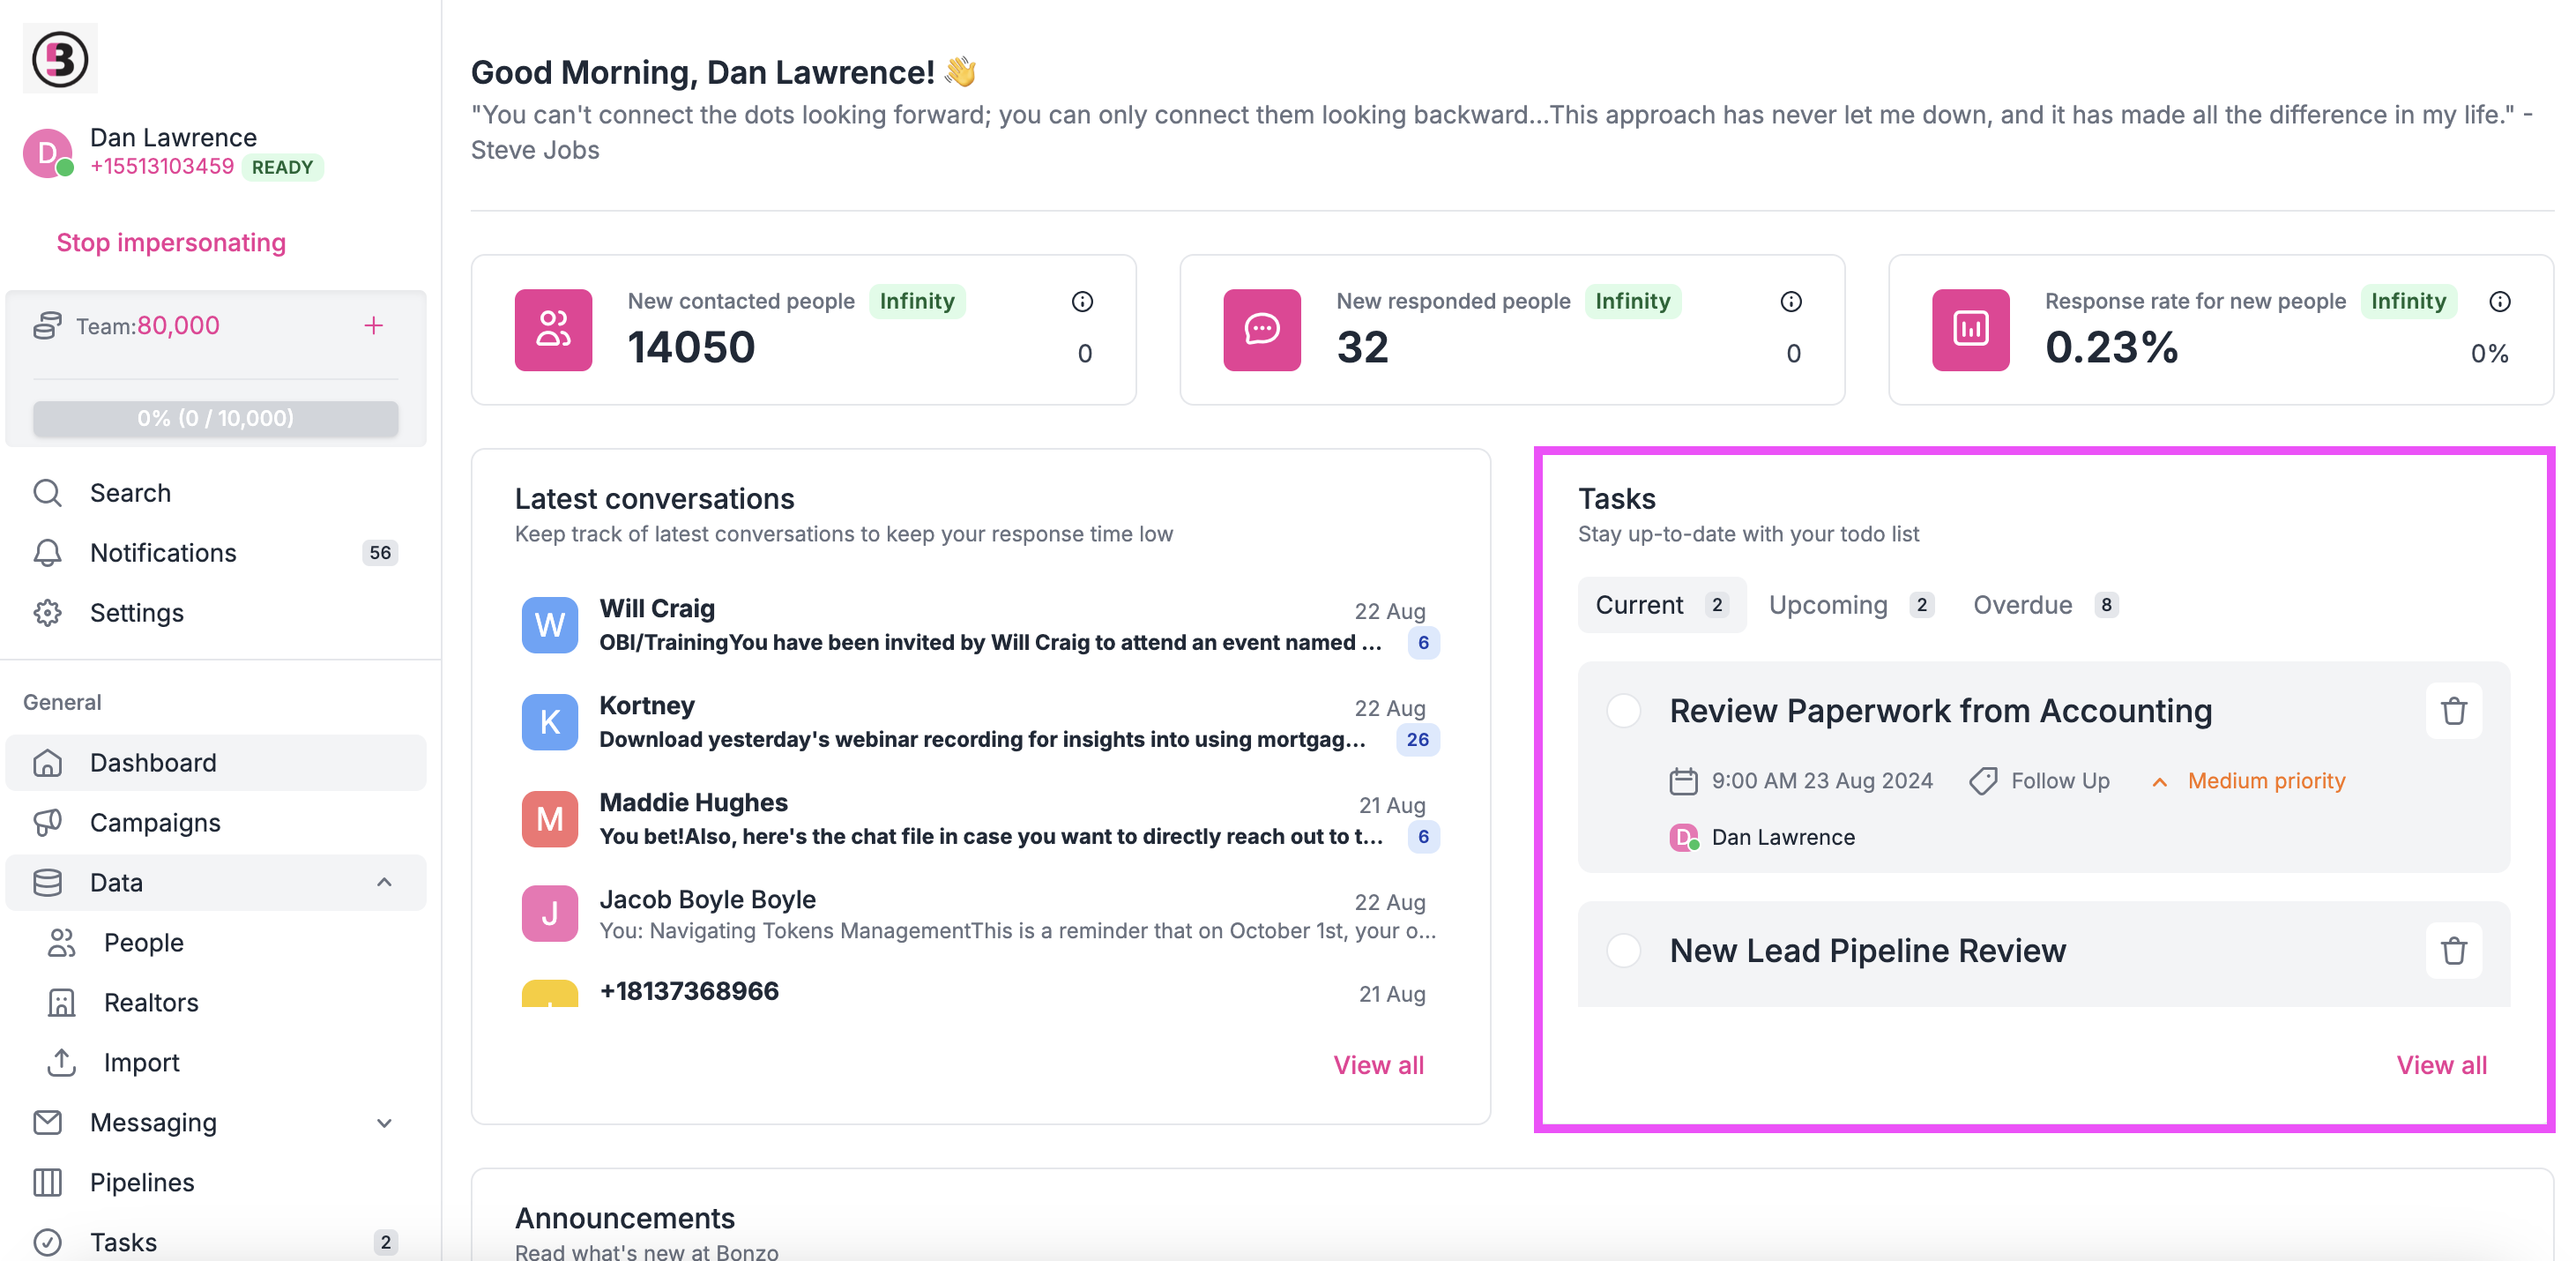Click the Bonzo logo top left
This screenshot has height=1261, width=2576.
click(59, 58)
